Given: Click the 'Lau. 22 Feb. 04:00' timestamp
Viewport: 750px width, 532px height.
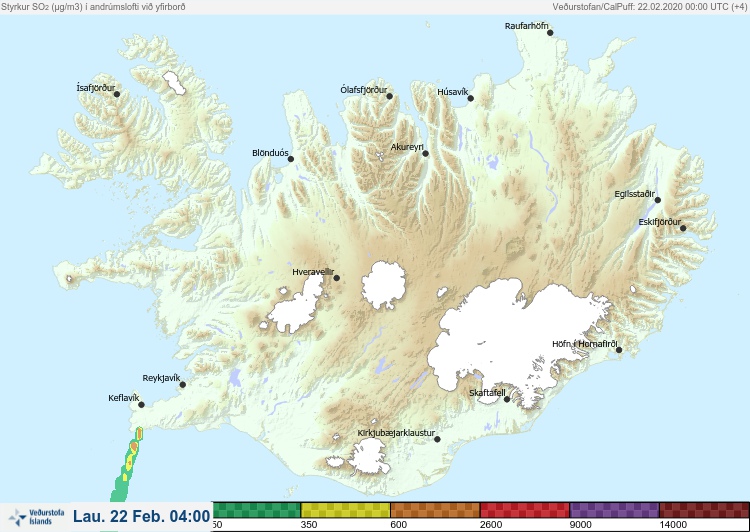Looking at the screenshot, I should 142,516.
